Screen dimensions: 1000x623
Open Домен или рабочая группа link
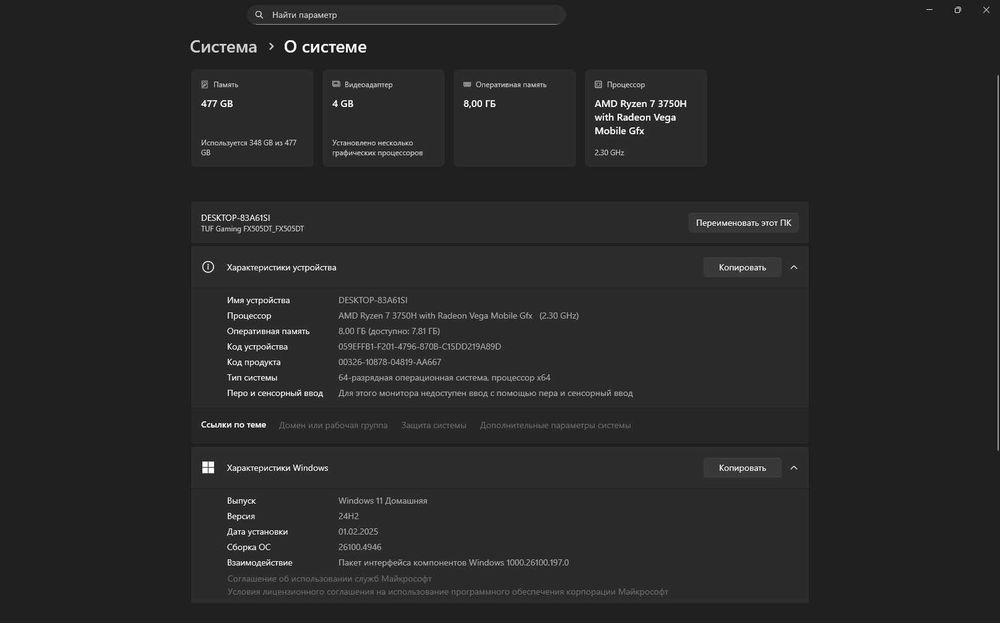pyautogui.click(x=333, y=425)
